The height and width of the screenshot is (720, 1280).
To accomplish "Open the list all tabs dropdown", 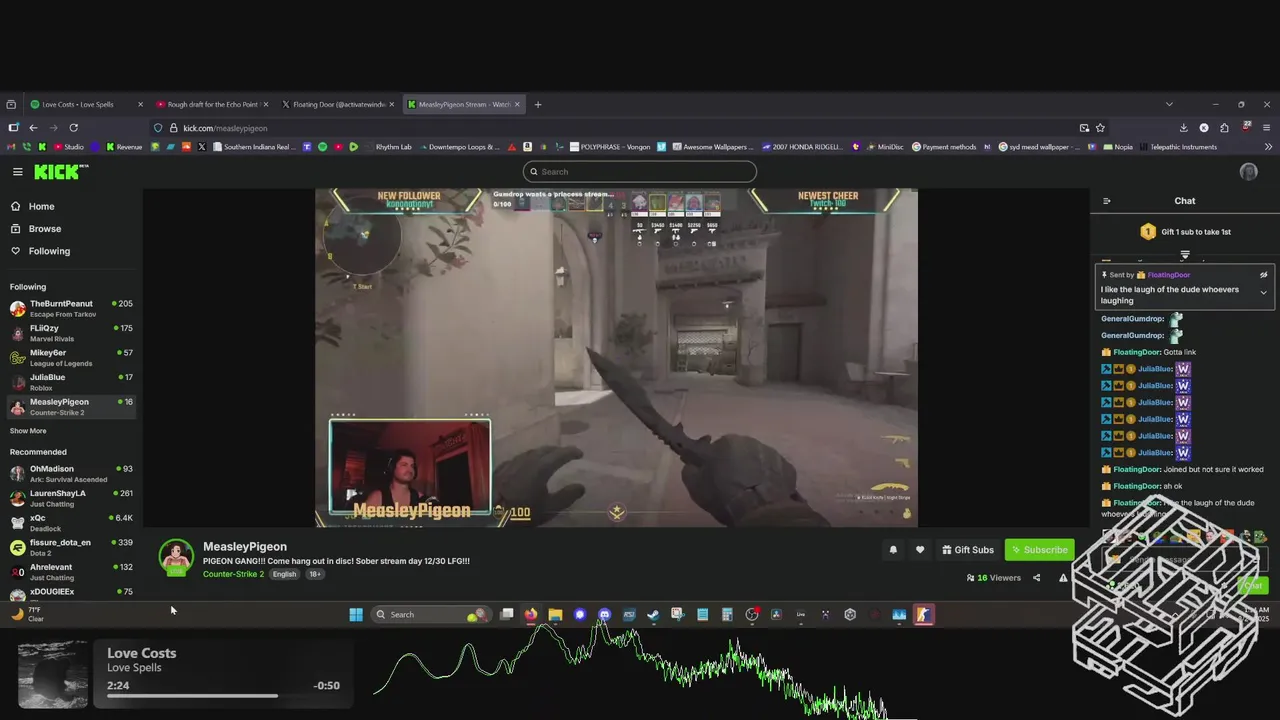I will 1169,104.
